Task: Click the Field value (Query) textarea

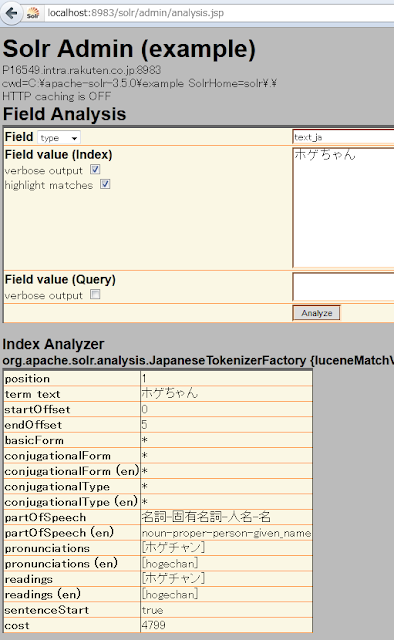Action: pyautogui.click(x=343, y=287)
